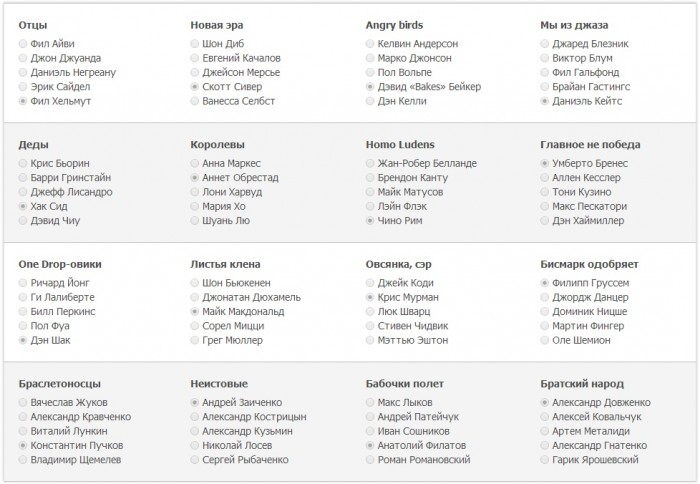Pick Вячеслав Жуков in Браслетоносцы

tap(23, 403)
